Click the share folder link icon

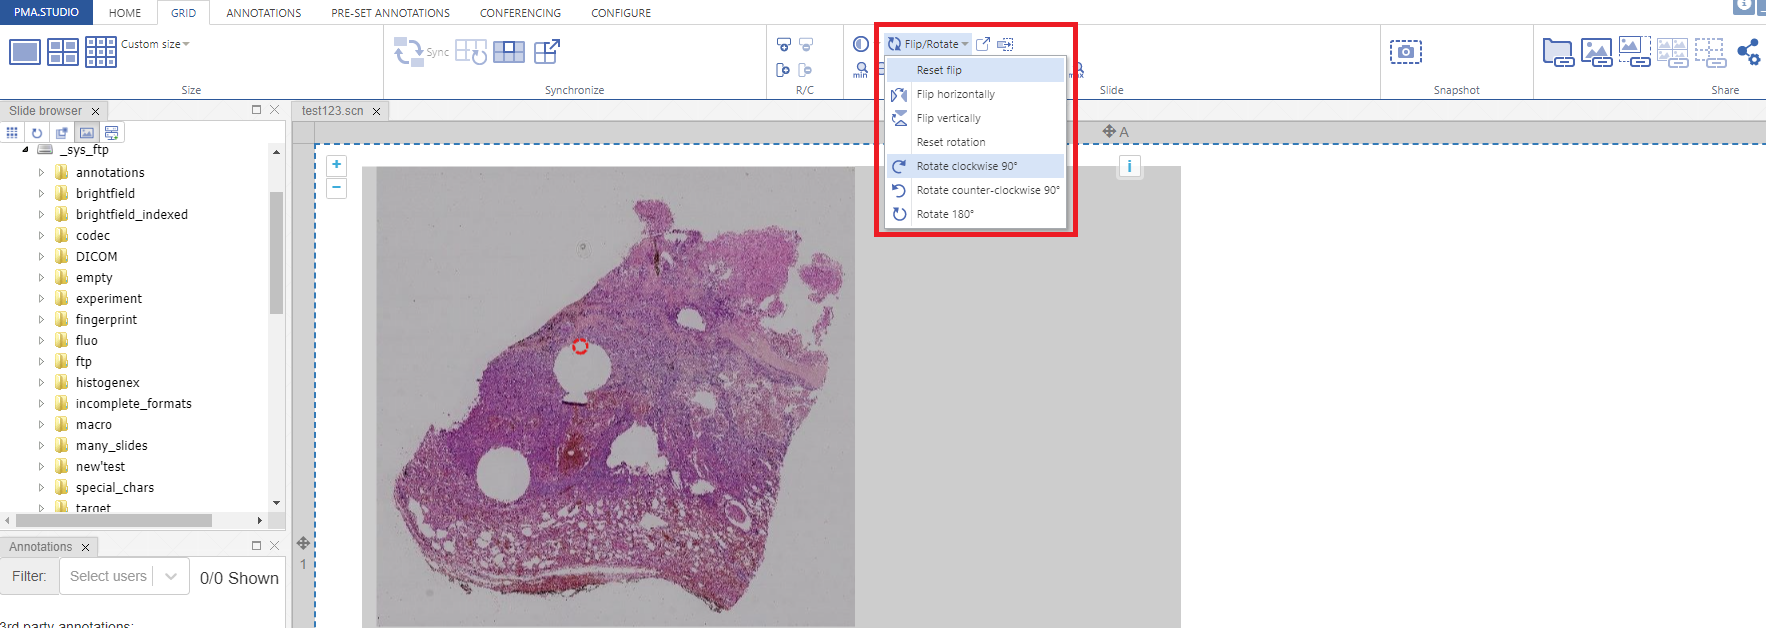pyautogui.click(x=1557, y=52)
